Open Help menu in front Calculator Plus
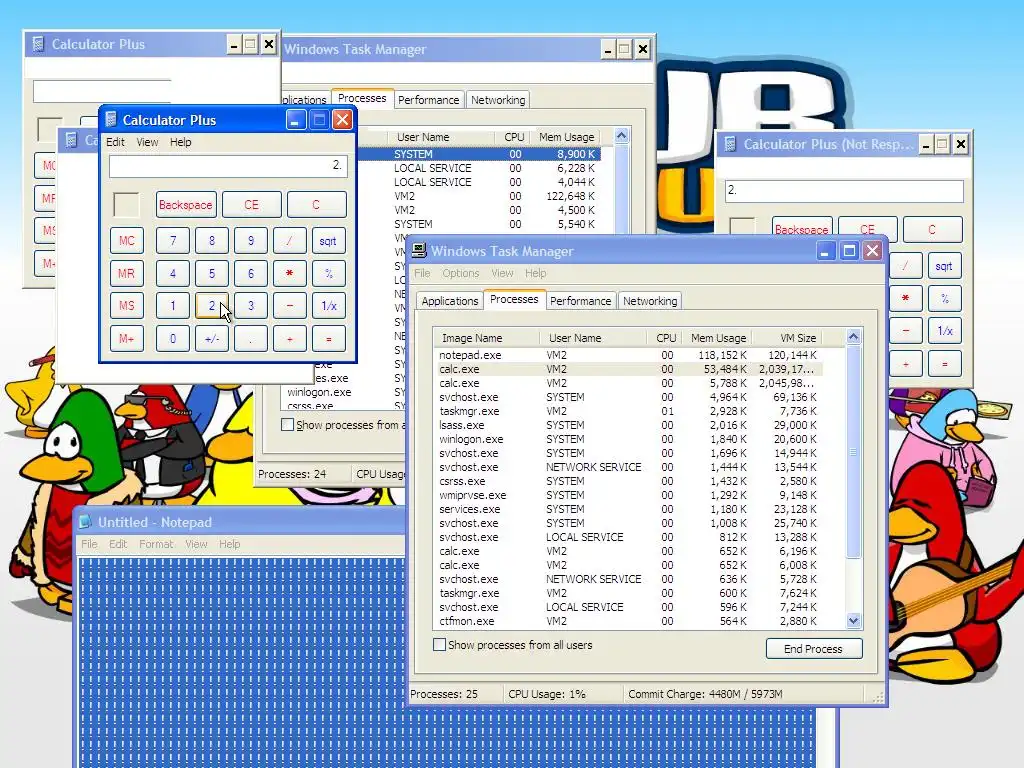Image resolution: width=1024 pixels, height=768 pixels. 180,142
